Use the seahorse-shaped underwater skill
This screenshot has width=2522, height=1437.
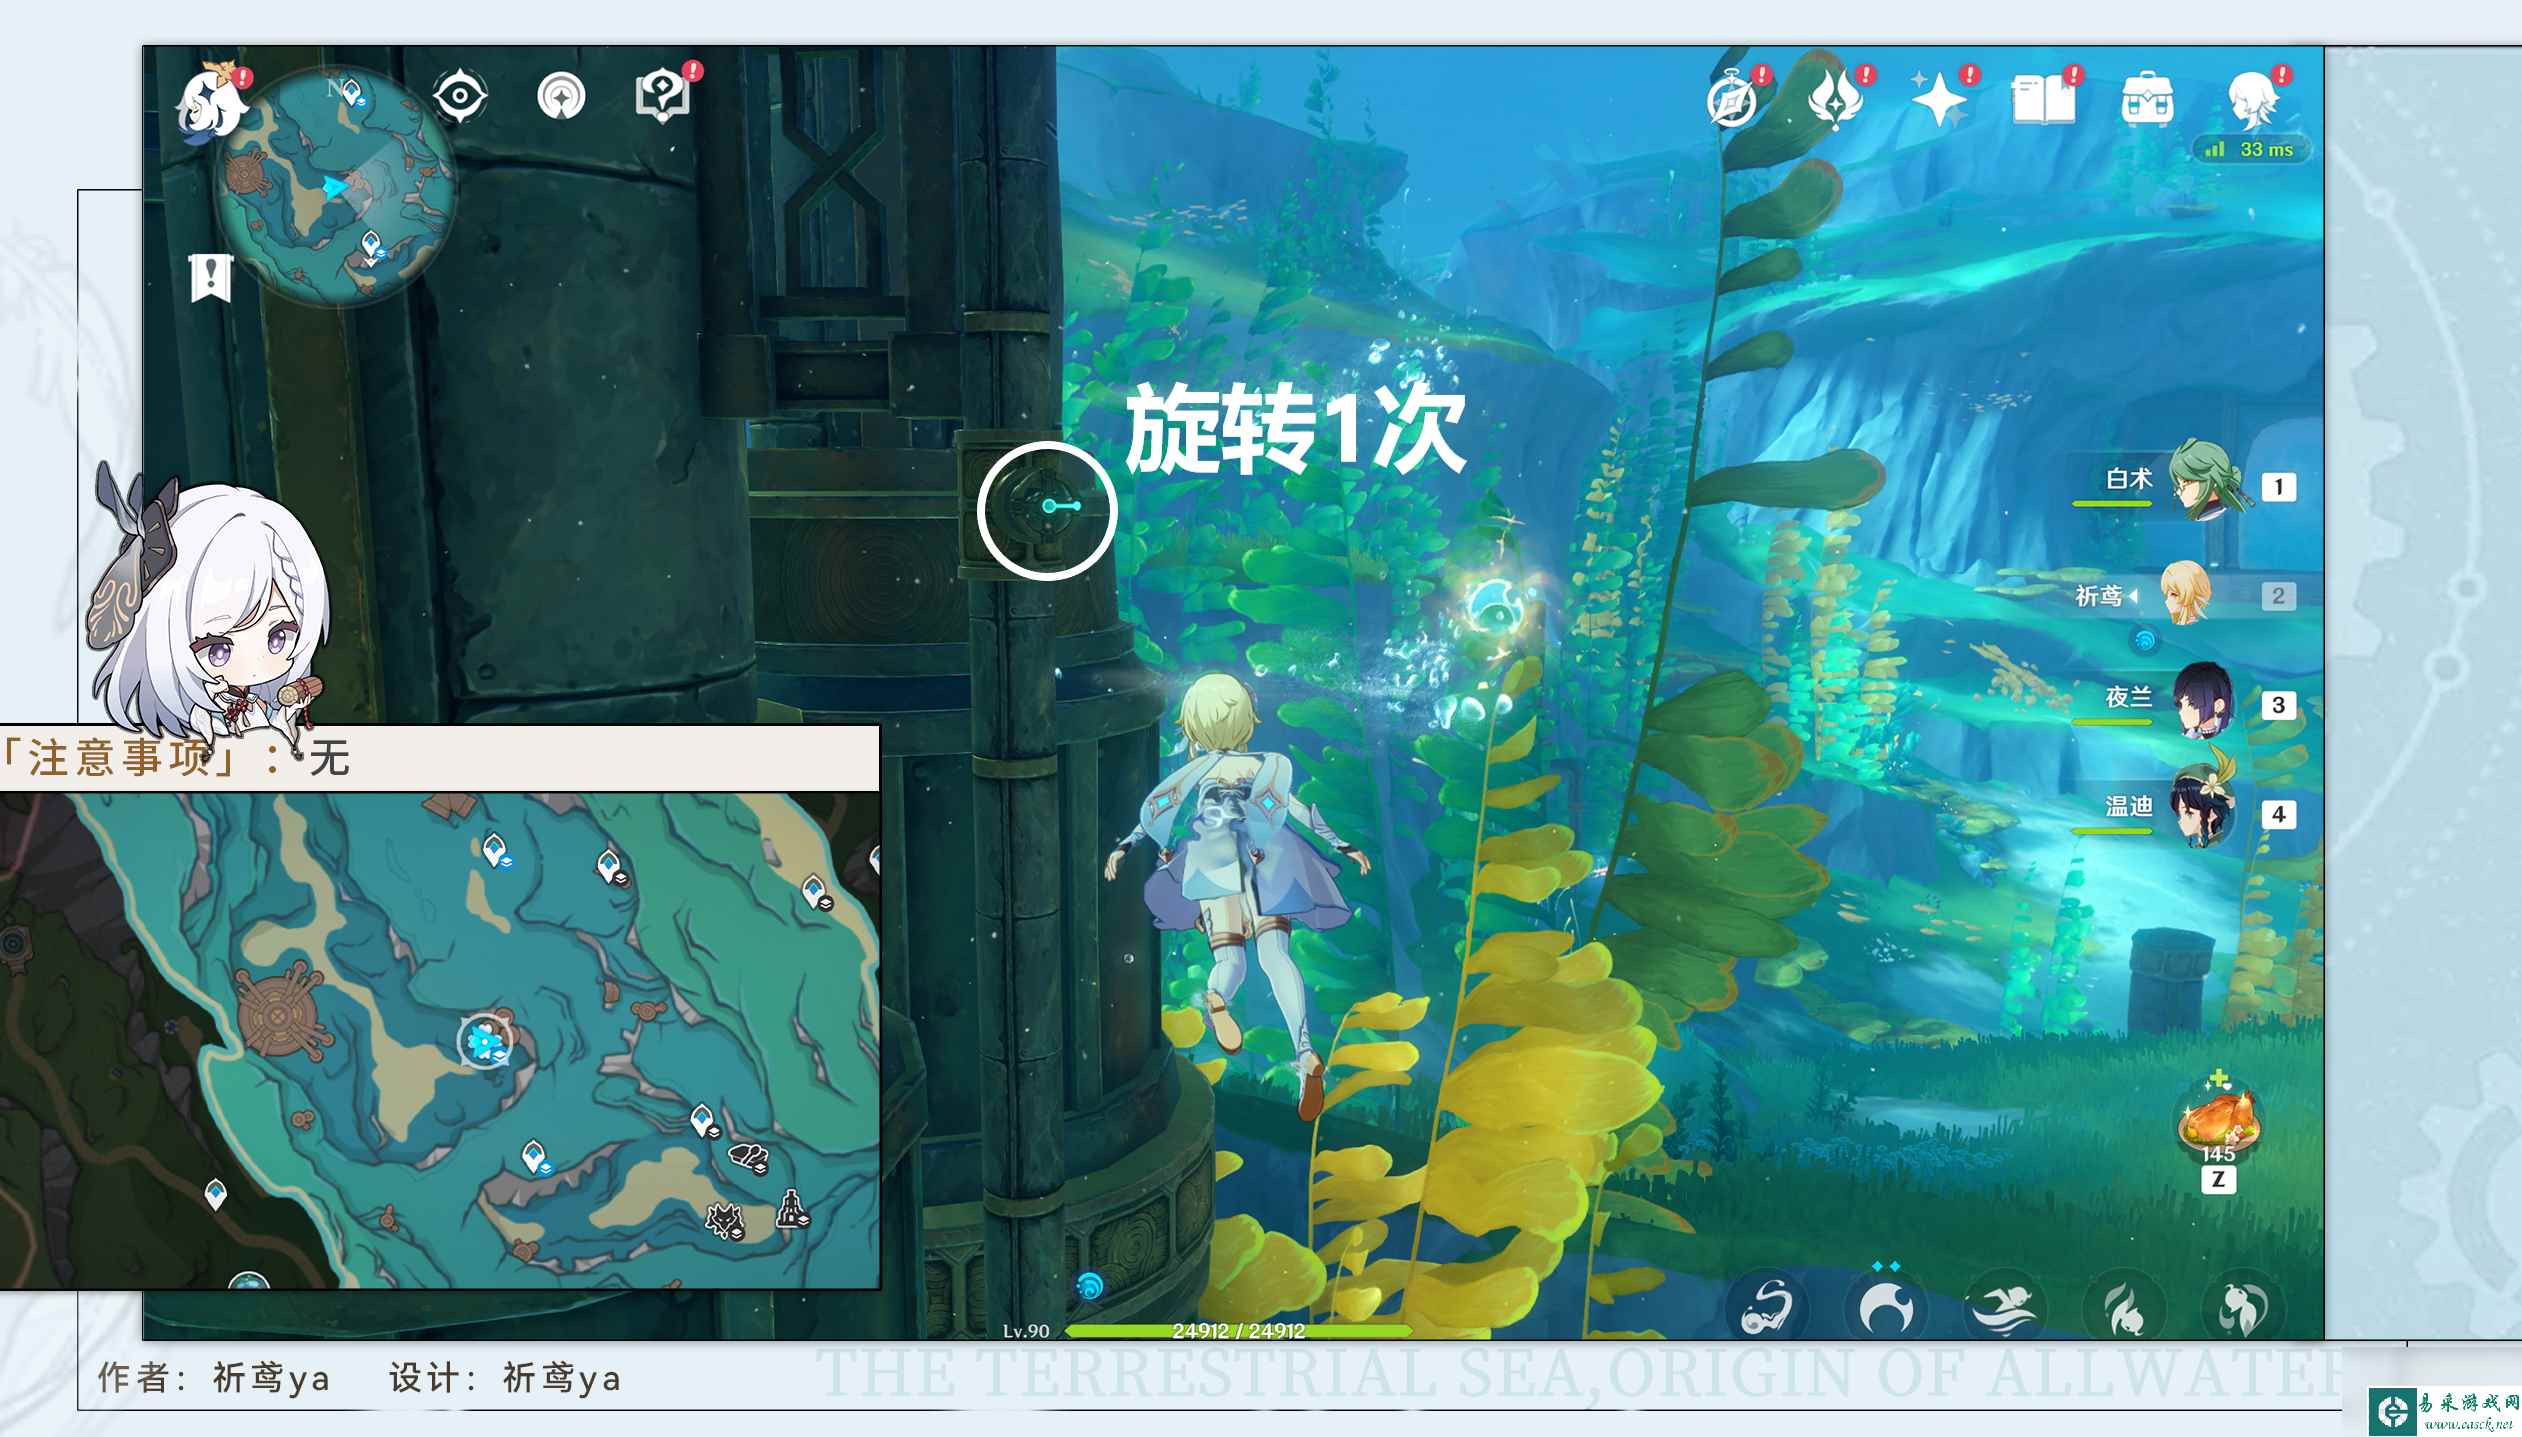point(1766,1306)
